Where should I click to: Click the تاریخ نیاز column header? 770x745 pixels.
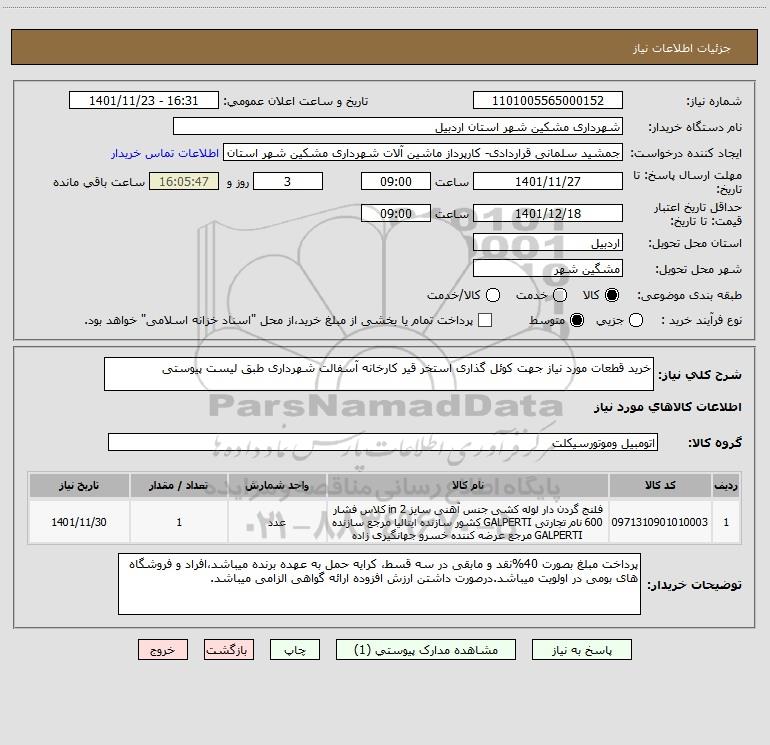pos(79,485)
